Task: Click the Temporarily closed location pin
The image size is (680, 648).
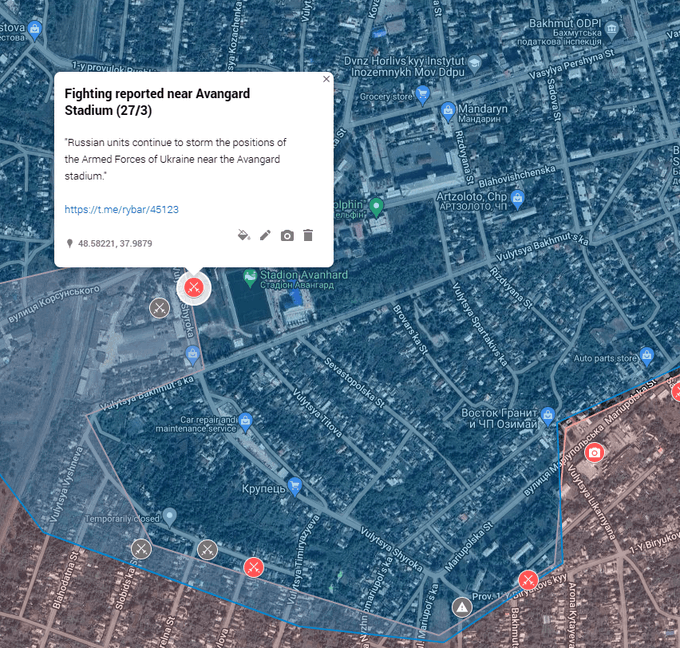Action: pos(170,515)
